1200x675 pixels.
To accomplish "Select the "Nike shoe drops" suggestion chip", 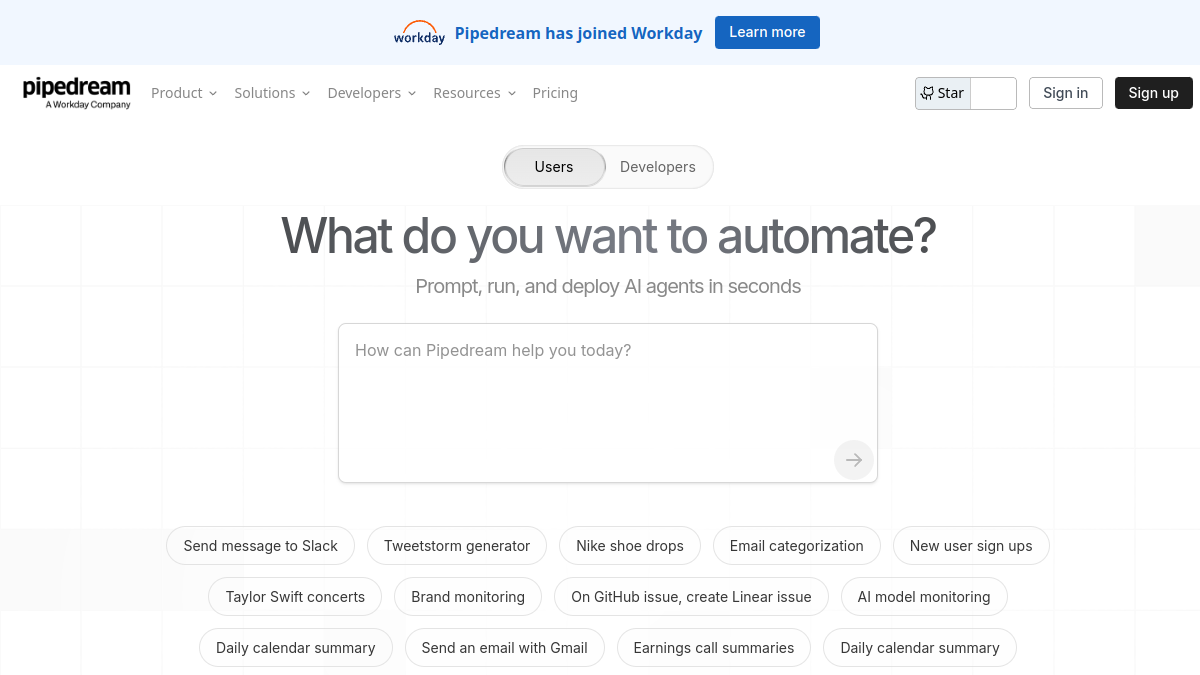I will point(630,546).
